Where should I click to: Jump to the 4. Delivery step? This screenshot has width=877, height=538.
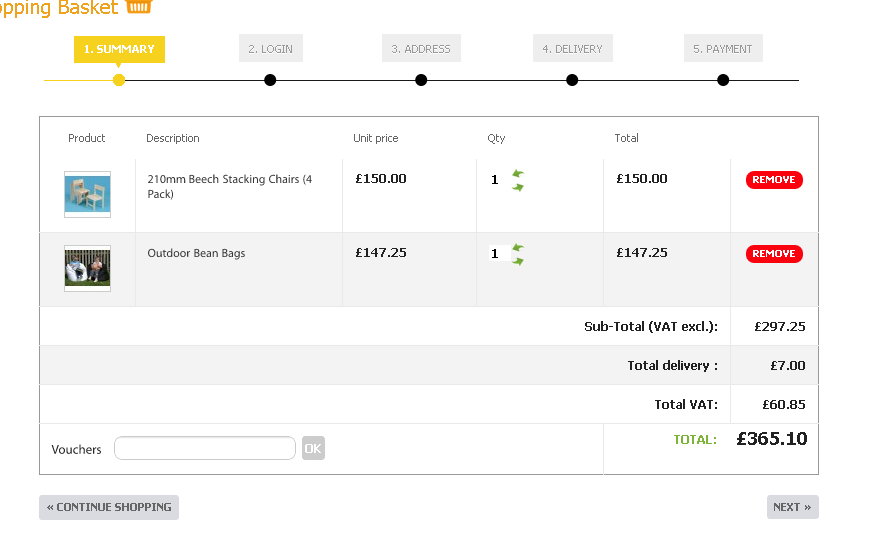coord(572,49)
